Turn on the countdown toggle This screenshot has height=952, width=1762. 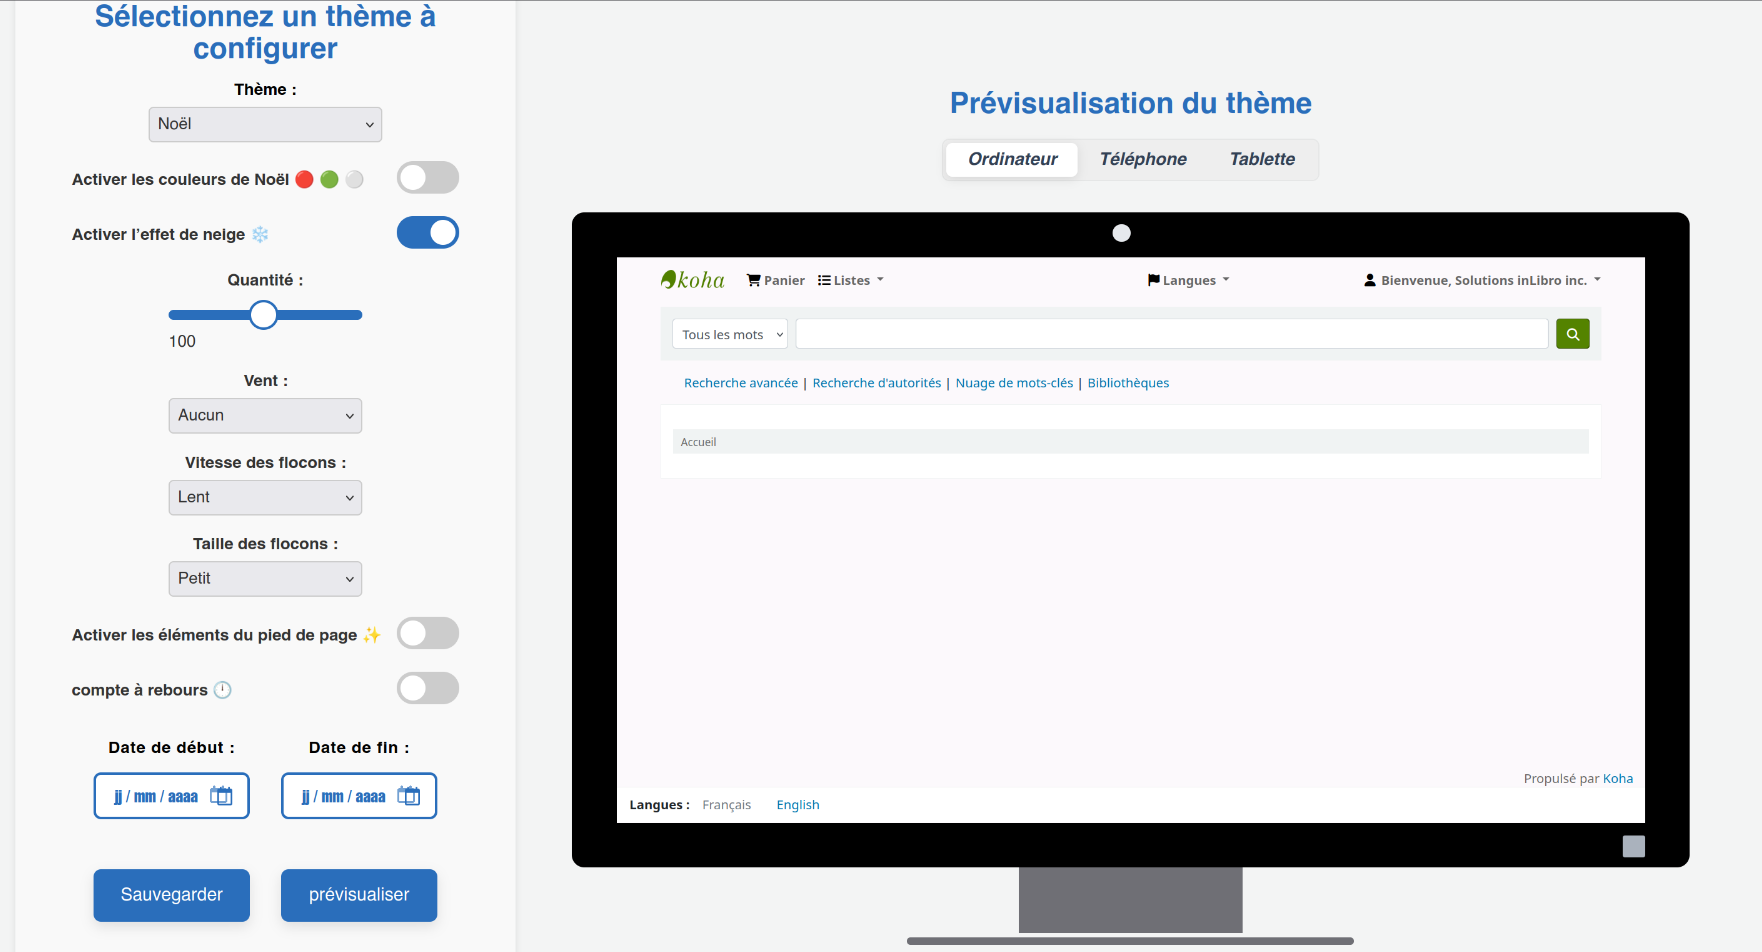pos(427,688)
